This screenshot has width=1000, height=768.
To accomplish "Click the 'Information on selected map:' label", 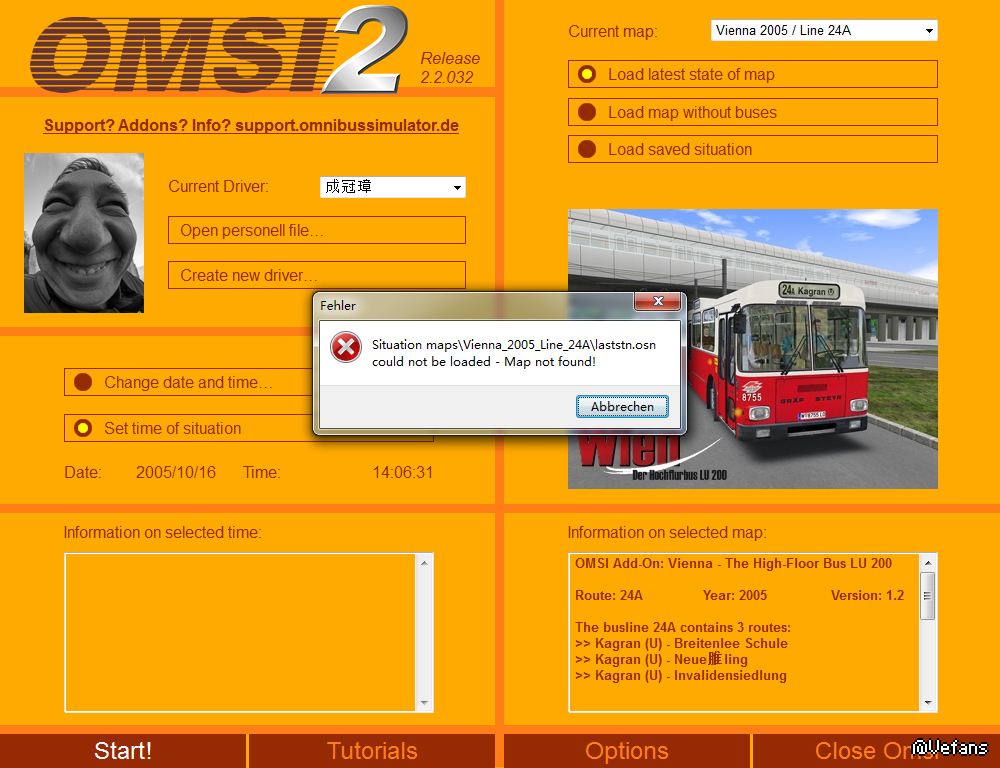I will point(667,532).
